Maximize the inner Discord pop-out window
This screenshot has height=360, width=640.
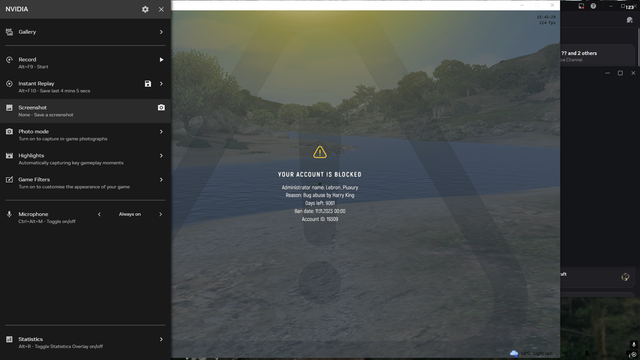[620, 73]
